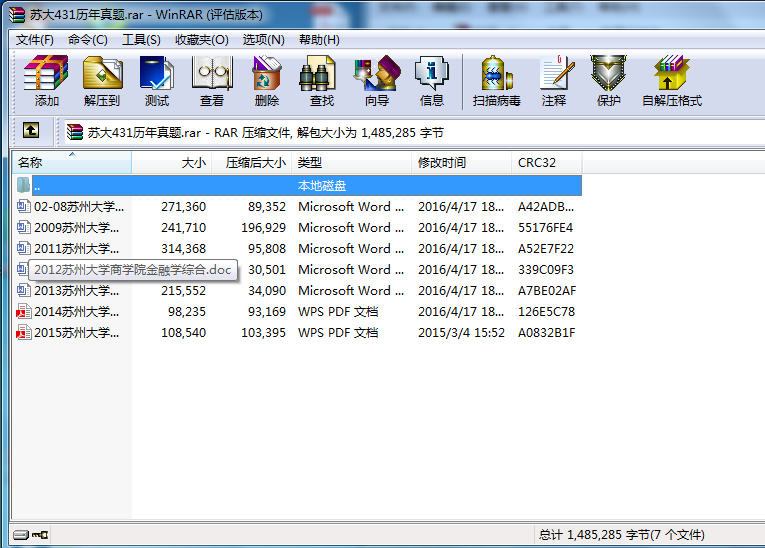765x548 pixels.
Task: Open the 帮助(H) menu
Action: (x=319, y=40)
